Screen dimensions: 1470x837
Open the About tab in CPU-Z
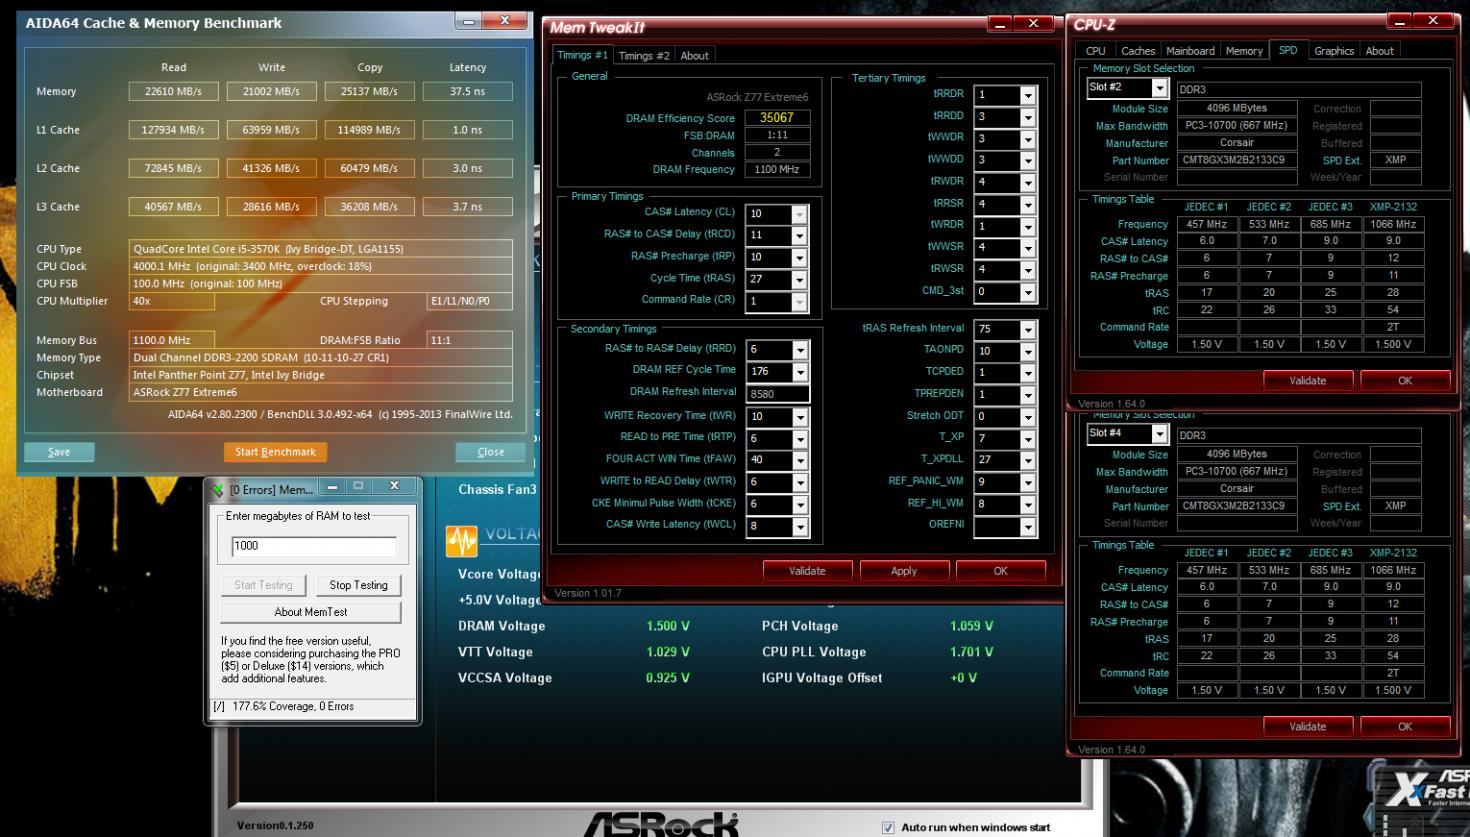(x=1380, y=51)
